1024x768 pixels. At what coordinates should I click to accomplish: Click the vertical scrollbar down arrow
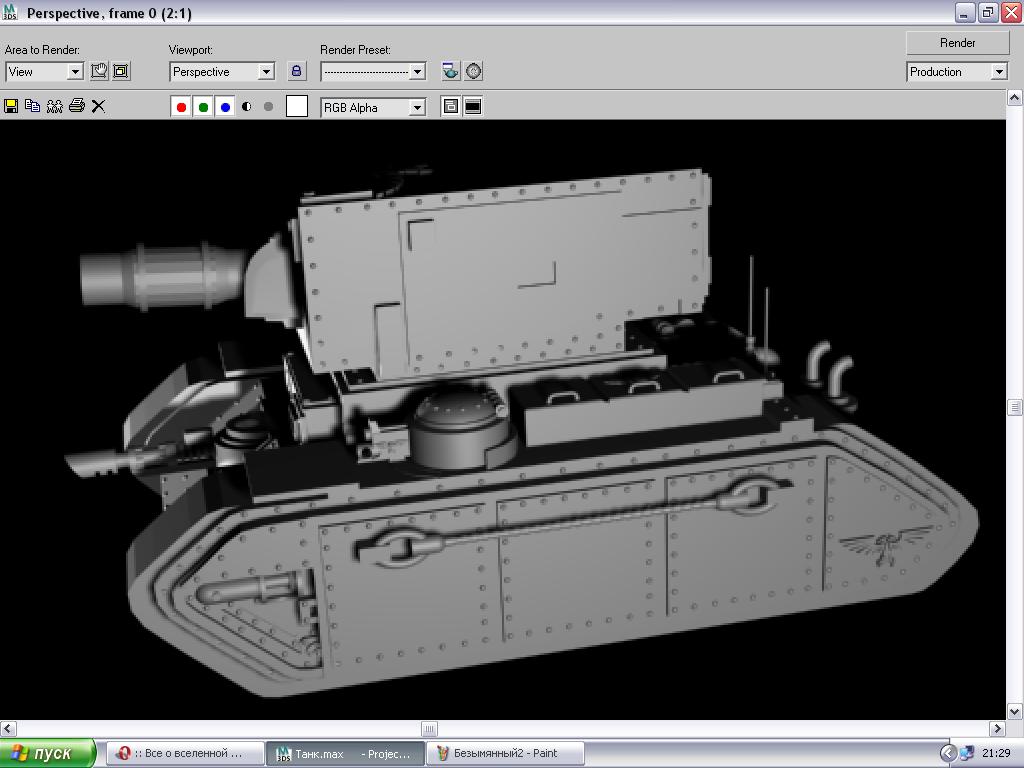[x=1015, y=711]
